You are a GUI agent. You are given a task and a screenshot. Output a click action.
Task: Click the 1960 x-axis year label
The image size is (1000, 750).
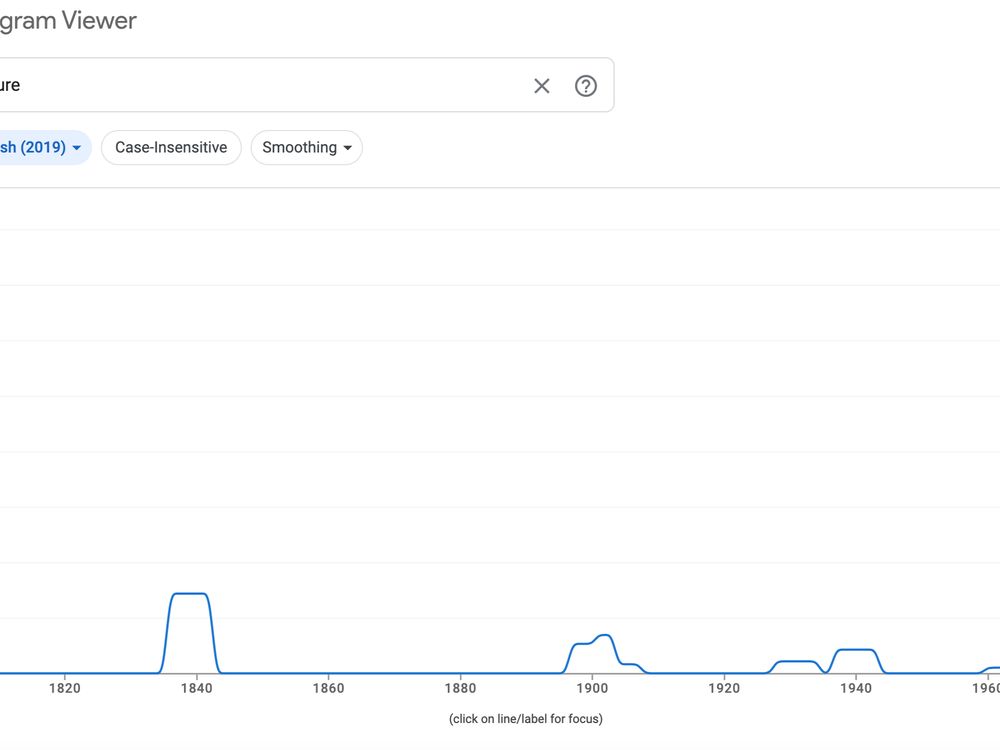pos(986,688)
